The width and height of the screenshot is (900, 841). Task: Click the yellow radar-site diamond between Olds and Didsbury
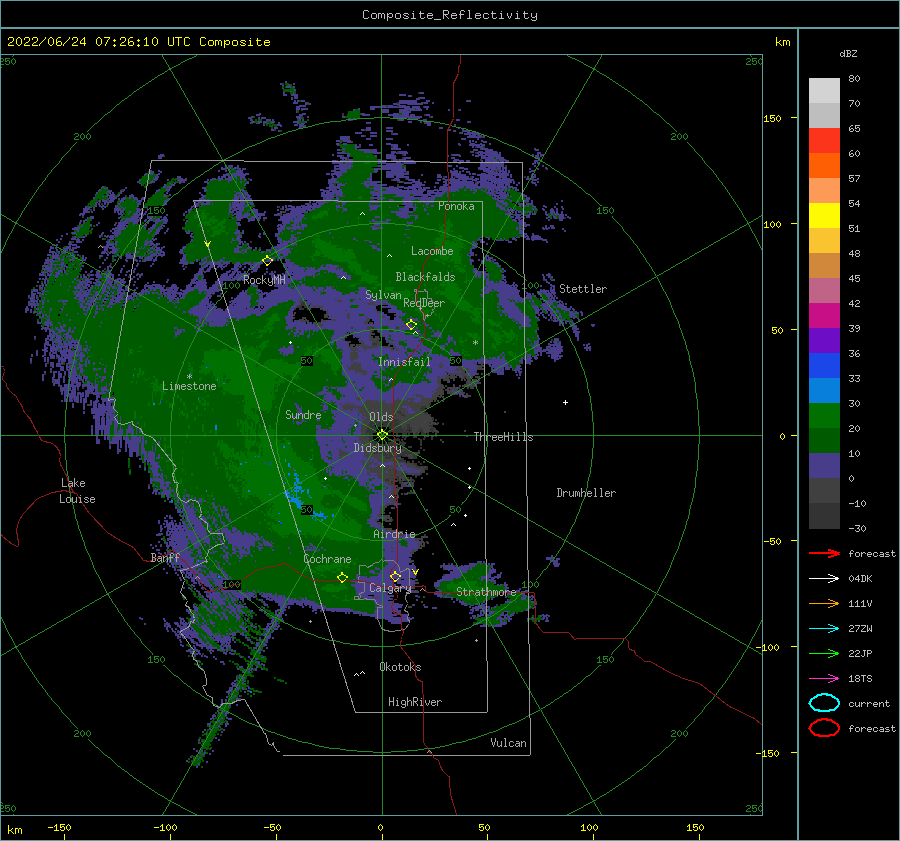coord(382,435)
